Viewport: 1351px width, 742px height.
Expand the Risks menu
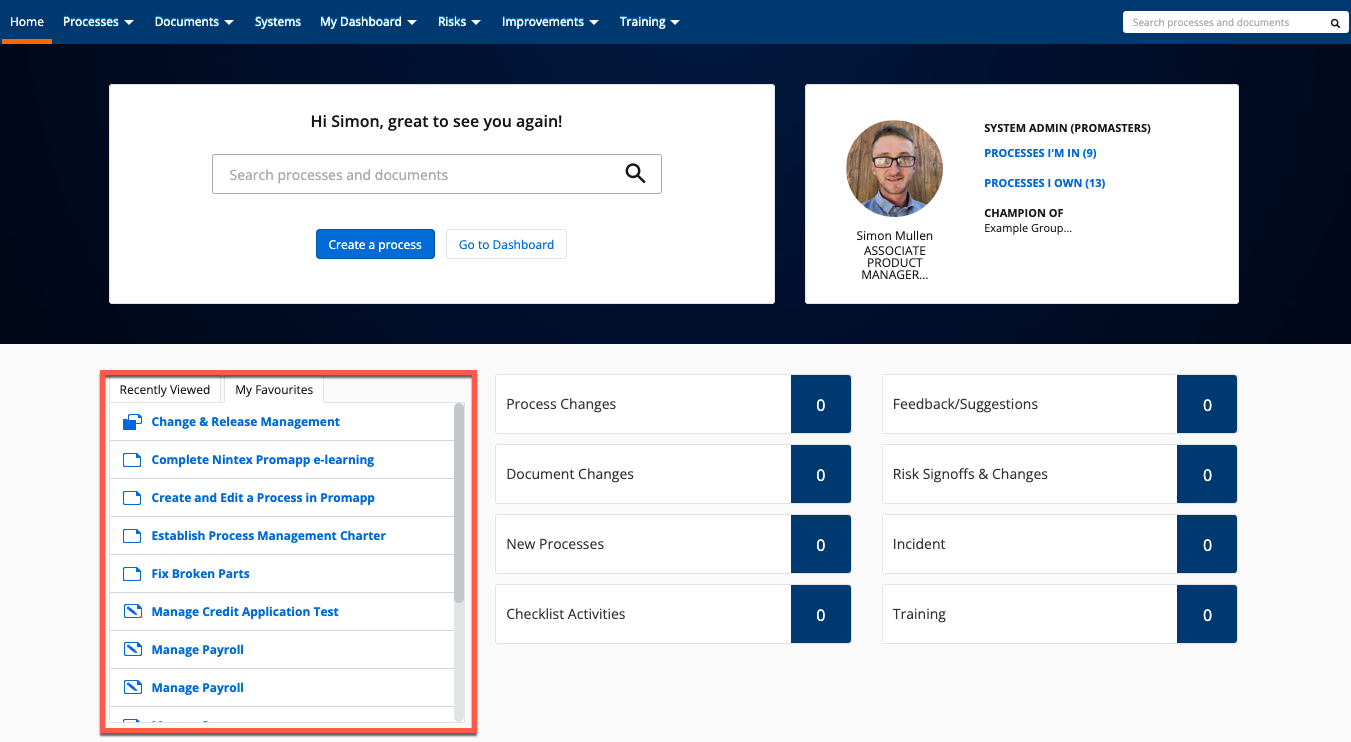pyautogui.click(x=459, y=22)
